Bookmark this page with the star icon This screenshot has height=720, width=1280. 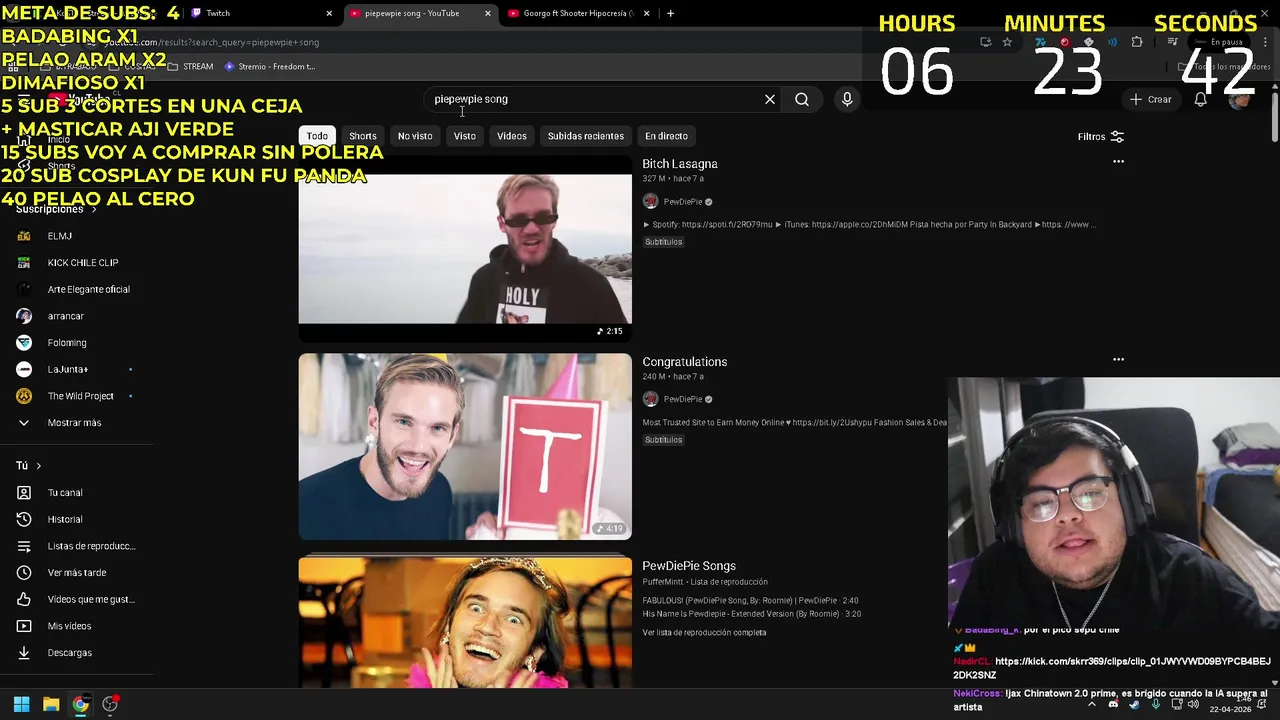[1007, 42]
